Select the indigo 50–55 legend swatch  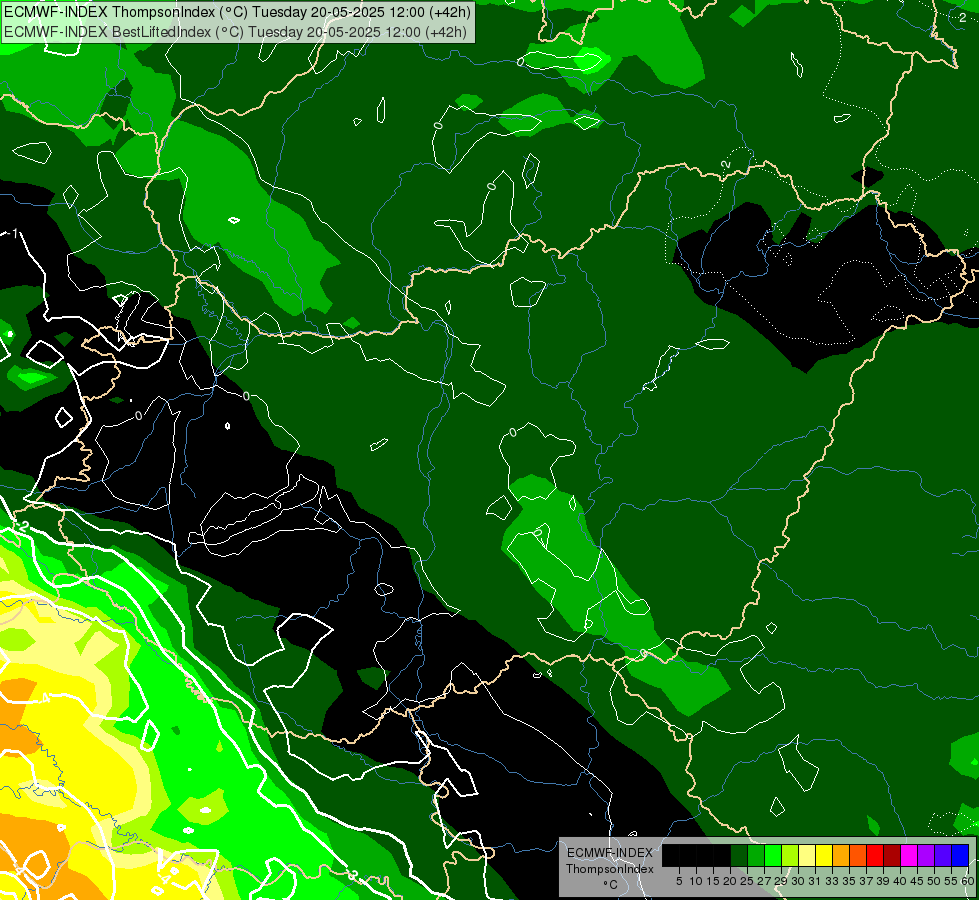(x=943, y=855)
